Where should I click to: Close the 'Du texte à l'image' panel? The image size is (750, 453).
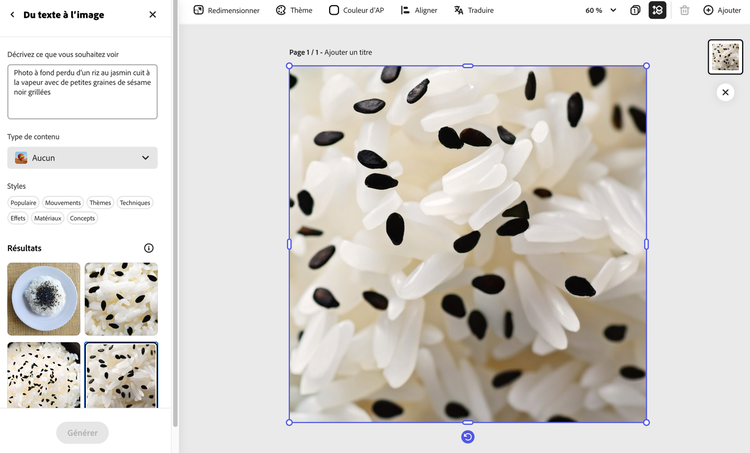[x=152, y=15]
